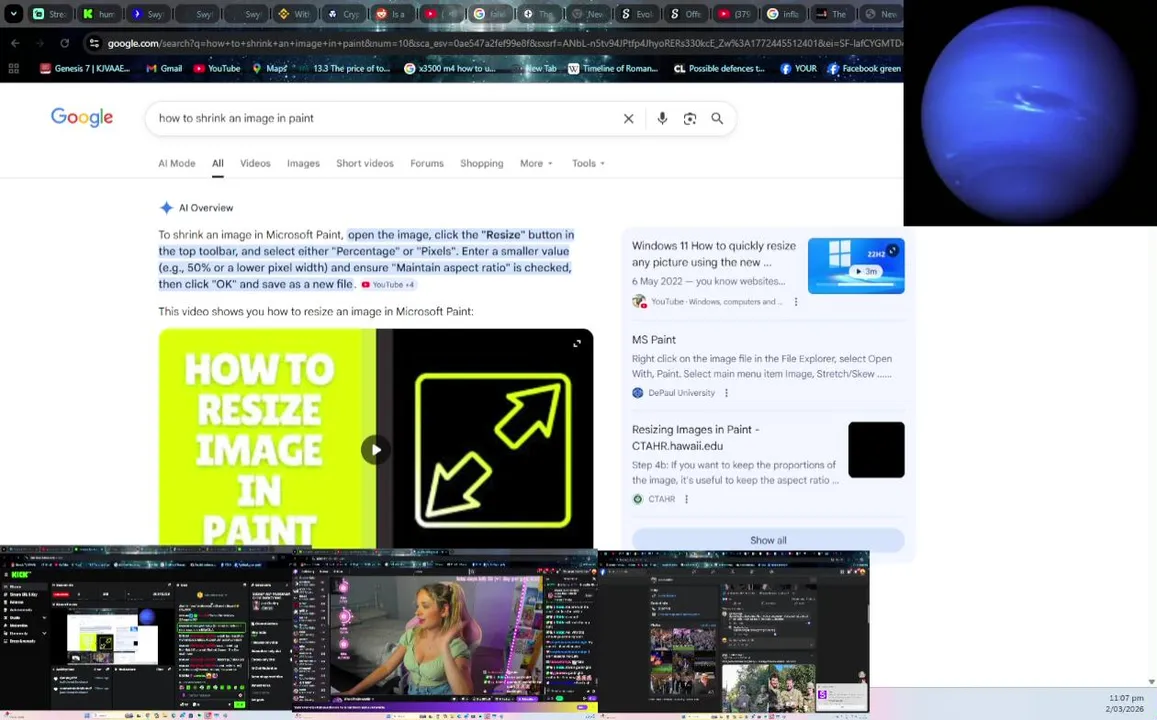Click the AI Overview sparkle icon
Viewport: 1157px width, 720px height.
166,208
